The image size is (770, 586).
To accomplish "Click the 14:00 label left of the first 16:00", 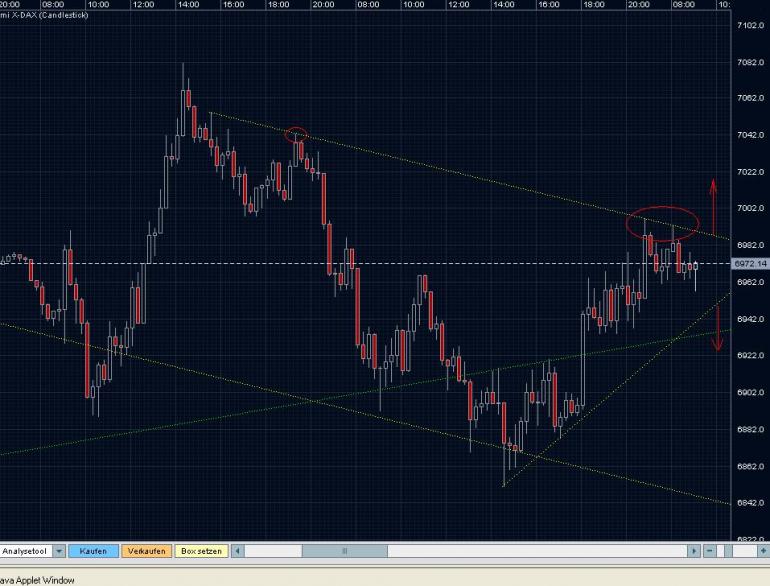I will click(189, 4).
